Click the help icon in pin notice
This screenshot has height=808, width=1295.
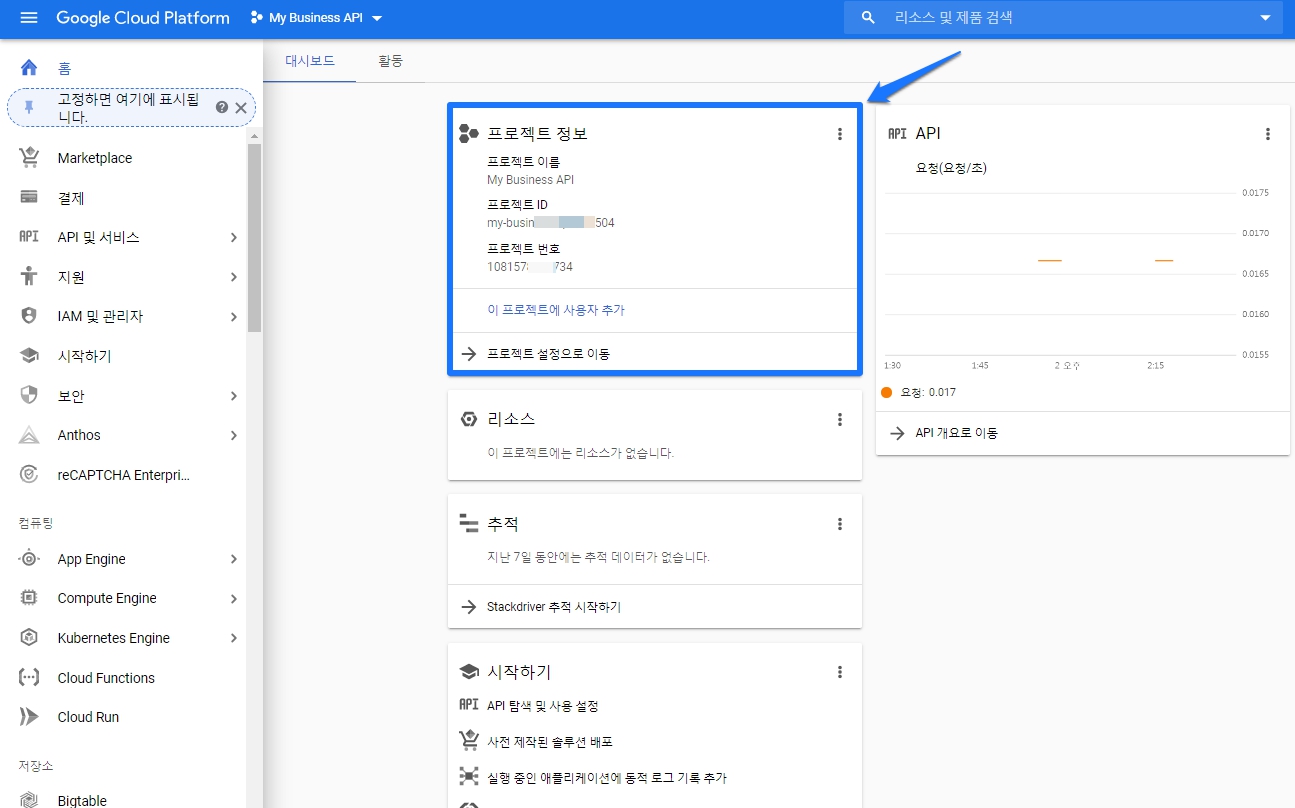tap(221, 107)
